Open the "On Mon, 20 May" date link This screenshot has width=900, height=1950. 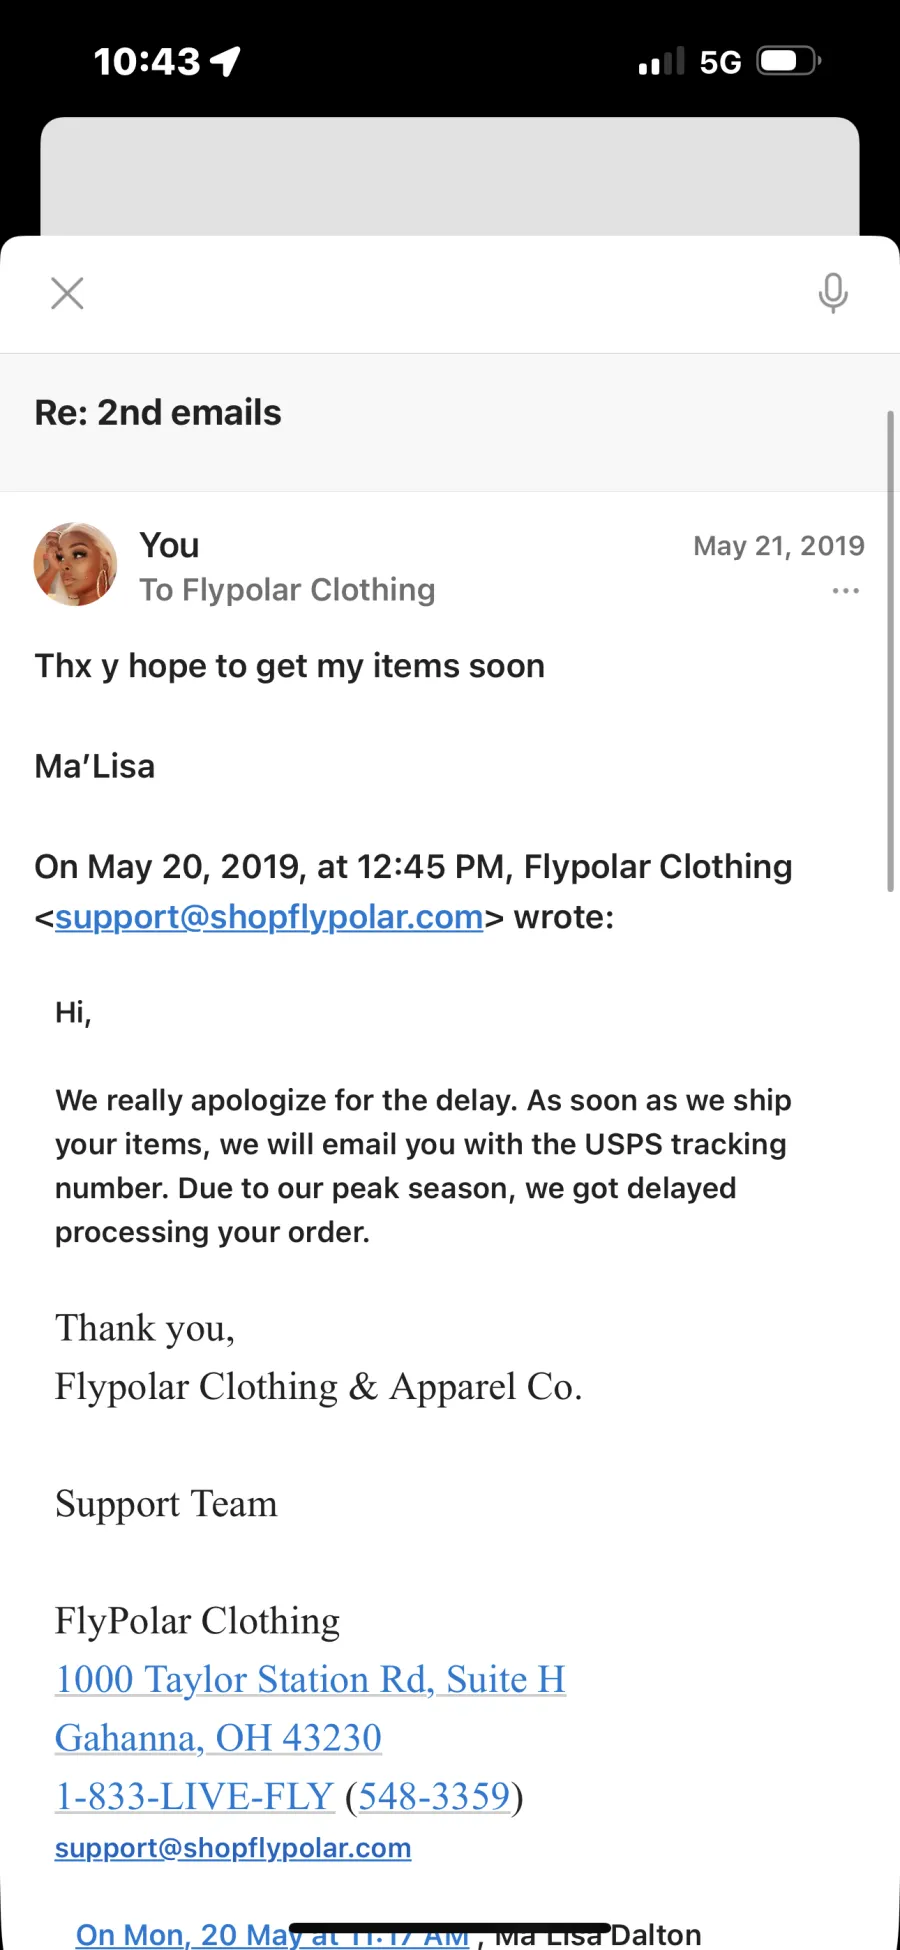(x=180, y=1935)
